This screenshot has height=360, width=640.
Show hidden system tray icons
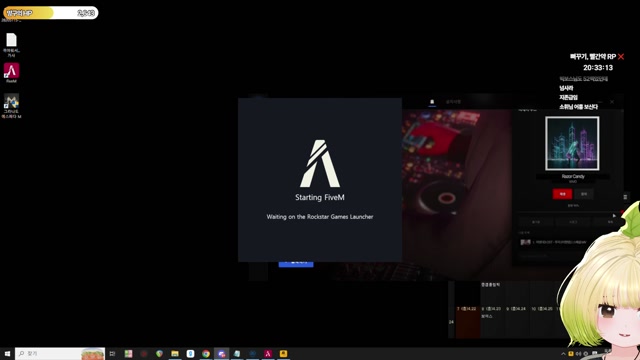point(563,354)
